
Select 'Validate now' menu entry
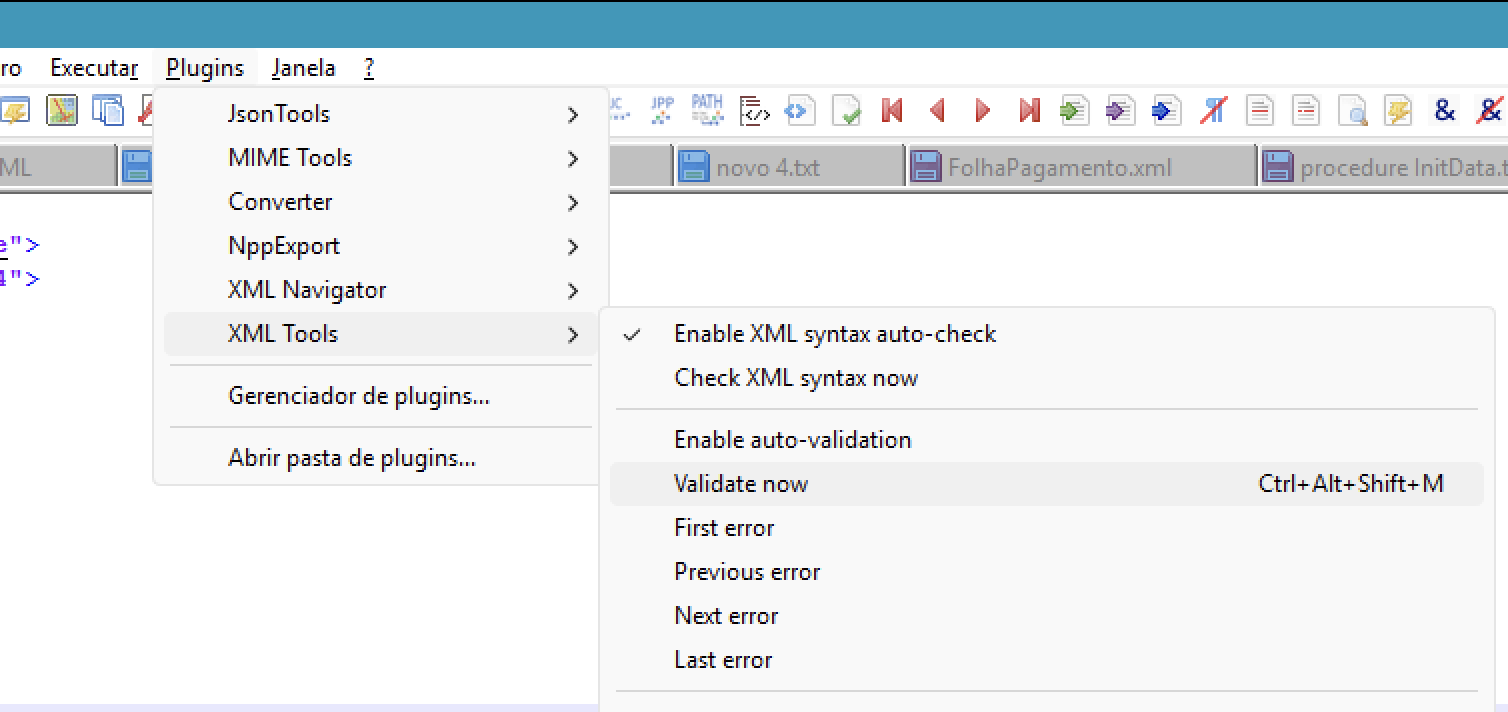pos(741,484)
